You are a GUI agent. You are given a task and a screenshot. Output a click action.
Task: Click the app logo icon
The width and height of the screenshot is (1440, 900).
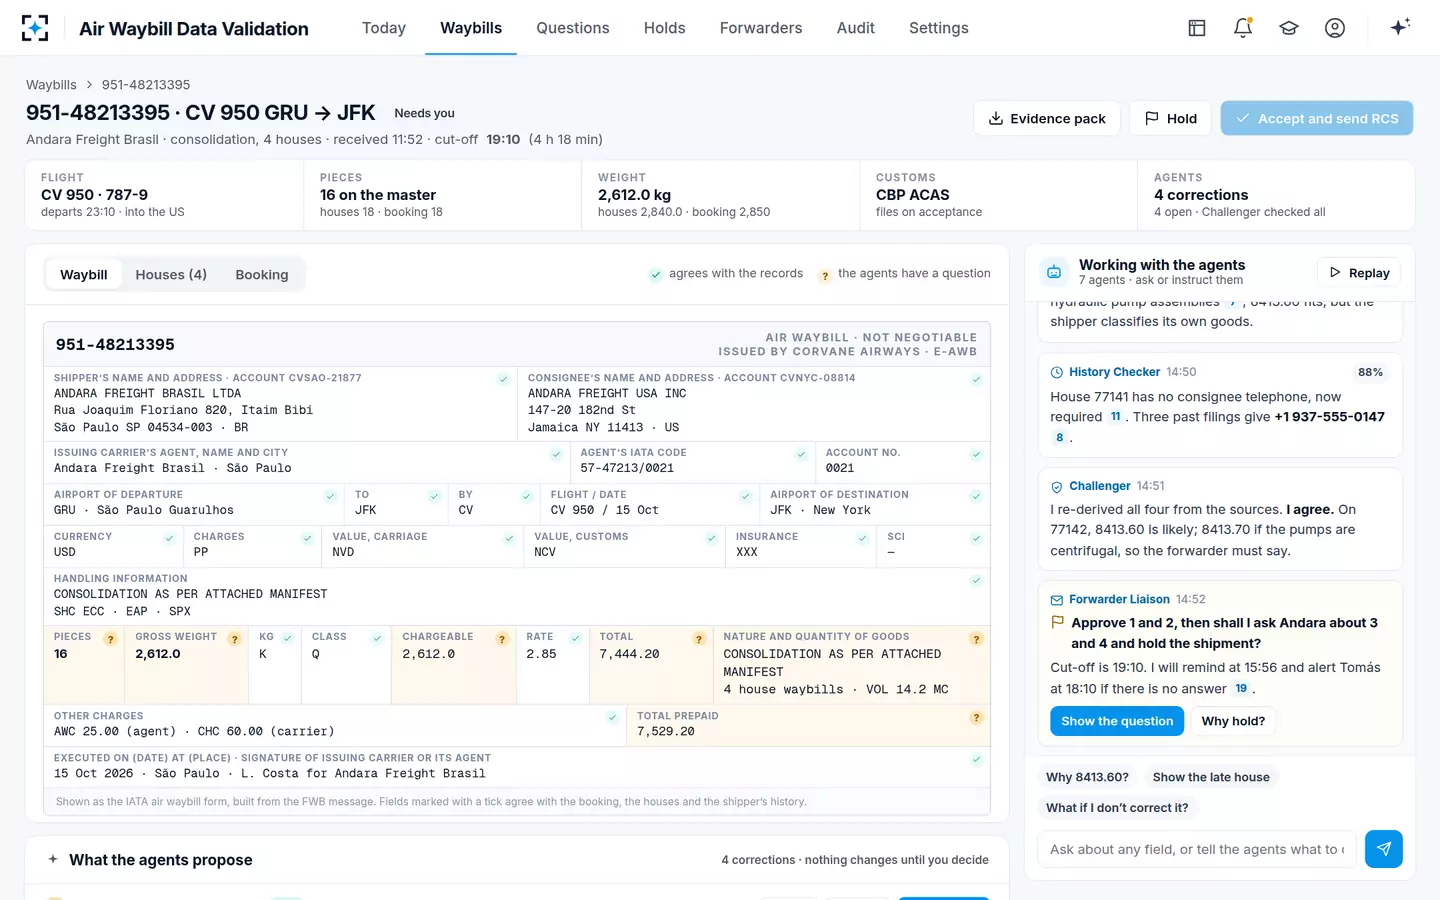click(35, 28)
